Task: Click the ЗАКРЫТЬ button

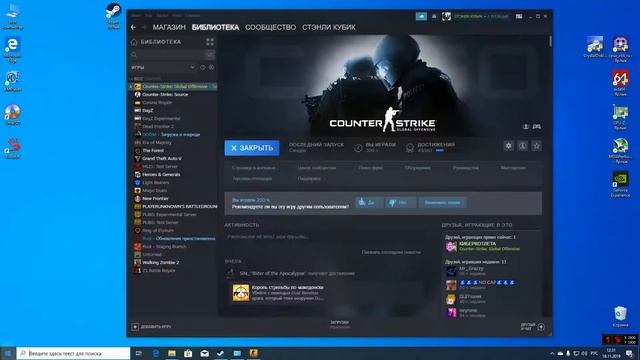Action: point(252,148)
